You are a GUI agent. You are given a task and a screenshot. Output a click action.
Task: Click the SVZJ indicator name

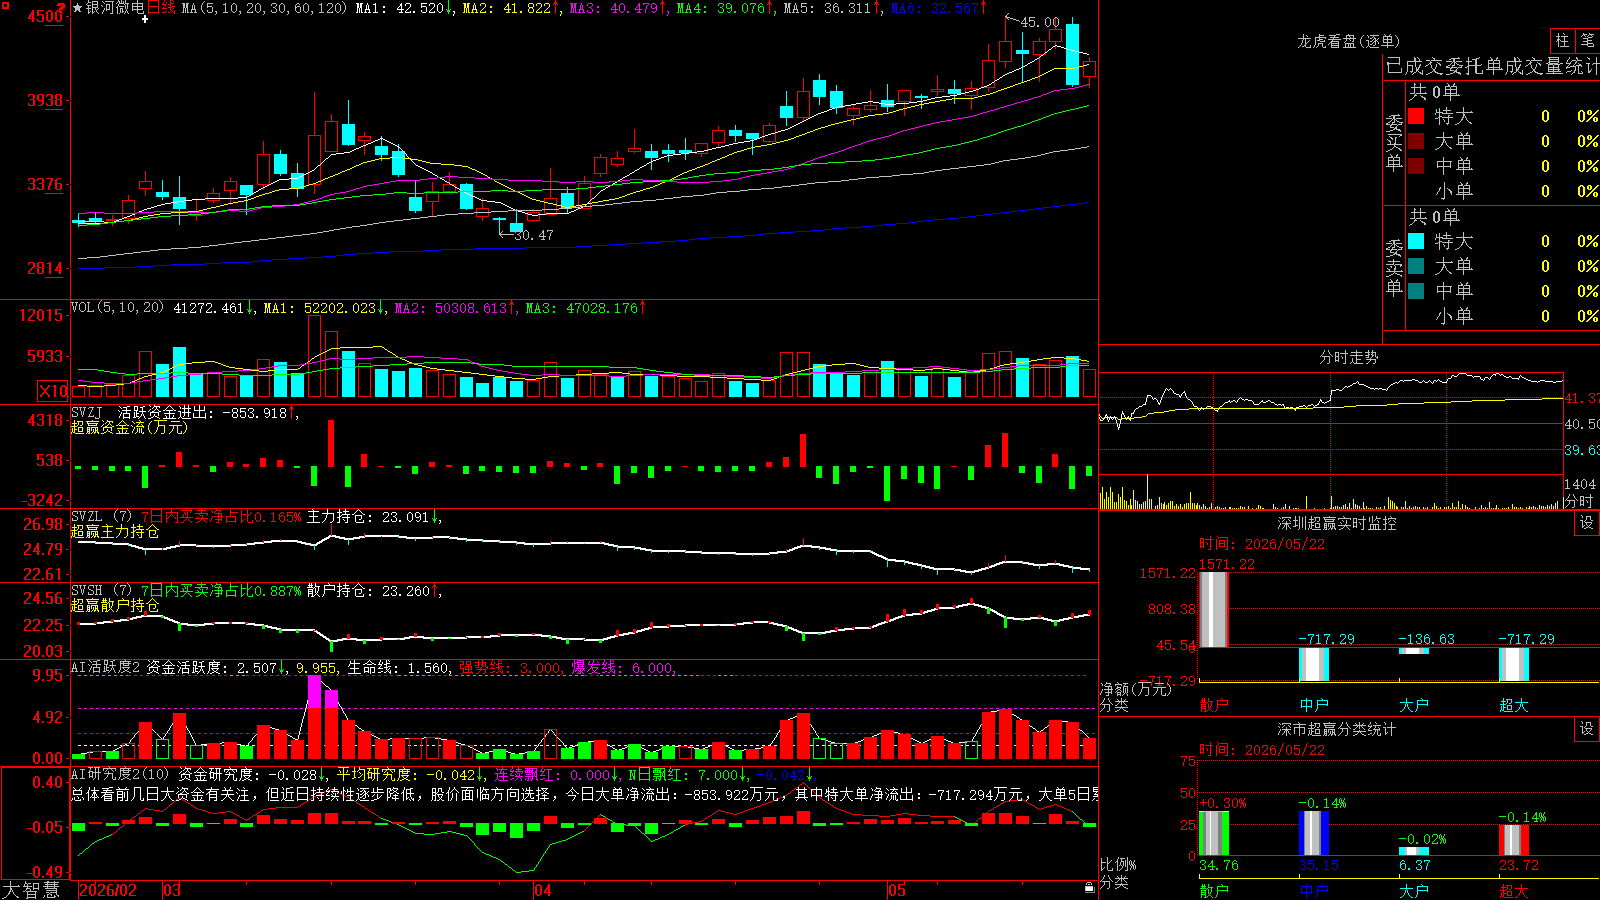point(87,412)
